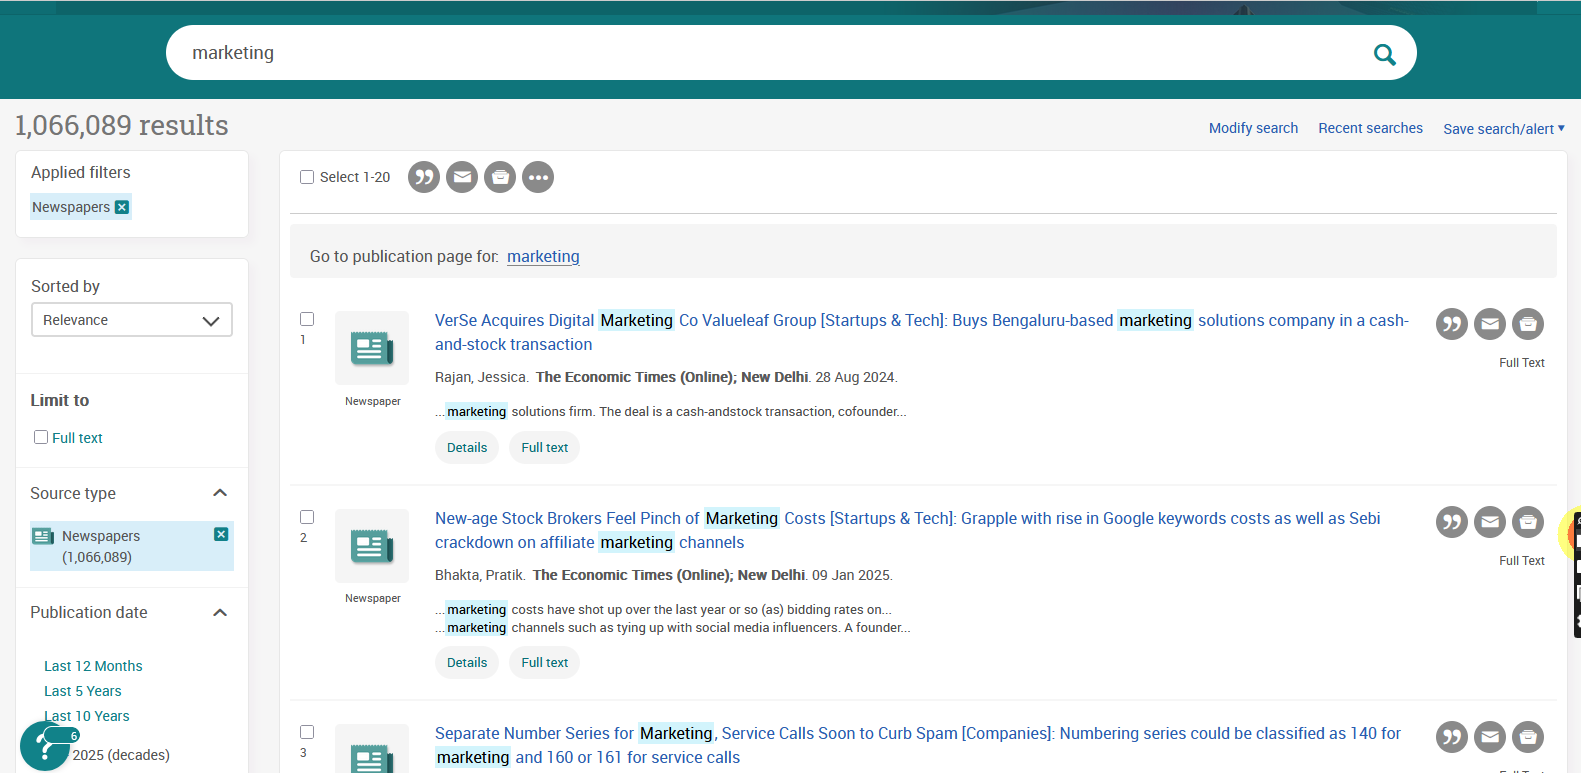Screen dimensions: 1581x773
Task: Click Details button for first result
Action: pyautogui.click(x=467, y=448)
